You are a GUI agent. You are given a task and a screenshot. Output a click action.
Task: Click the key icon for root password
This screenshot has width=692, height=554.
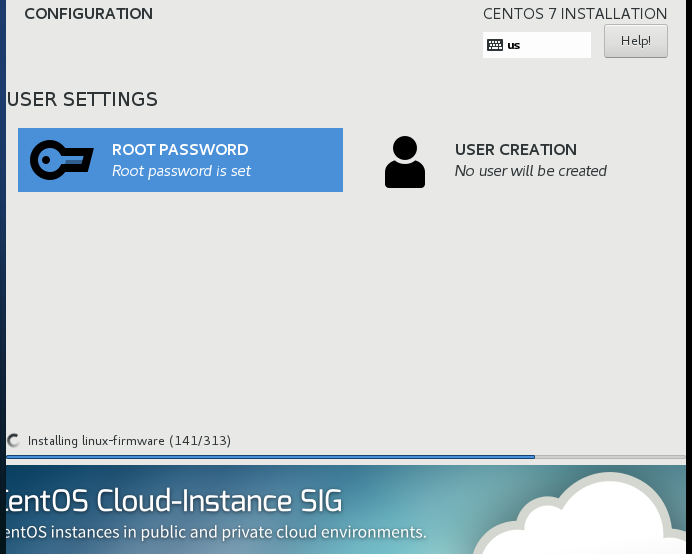pyautogui.click(x=61, y=160)
